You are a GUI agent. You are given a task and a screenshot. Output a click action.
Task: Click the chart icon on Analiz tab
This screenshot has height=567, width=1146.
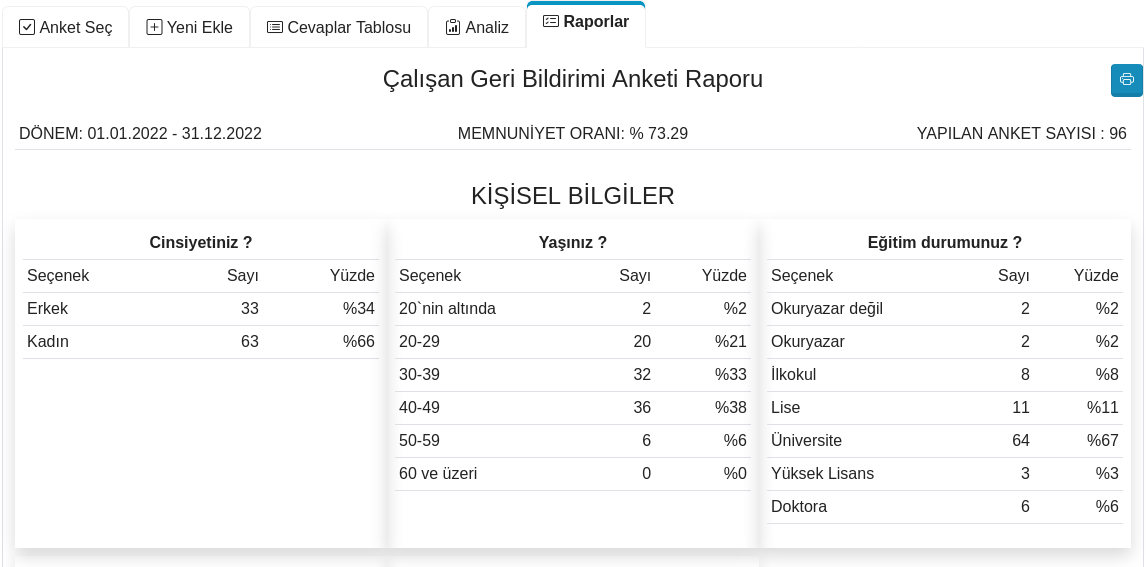453,28
